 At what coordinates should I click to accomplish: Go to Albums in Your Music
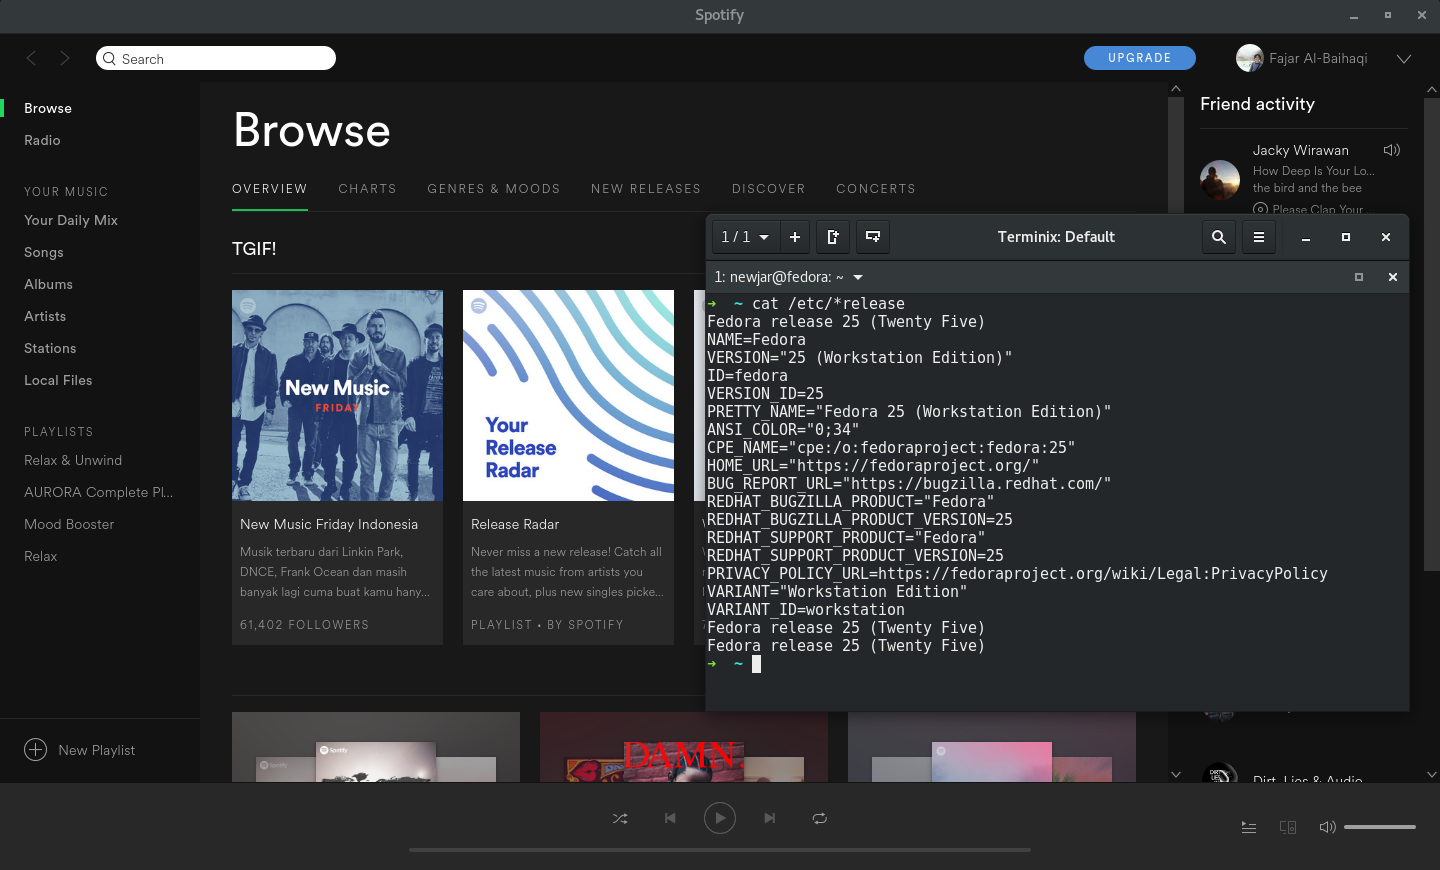coord(48,284)
